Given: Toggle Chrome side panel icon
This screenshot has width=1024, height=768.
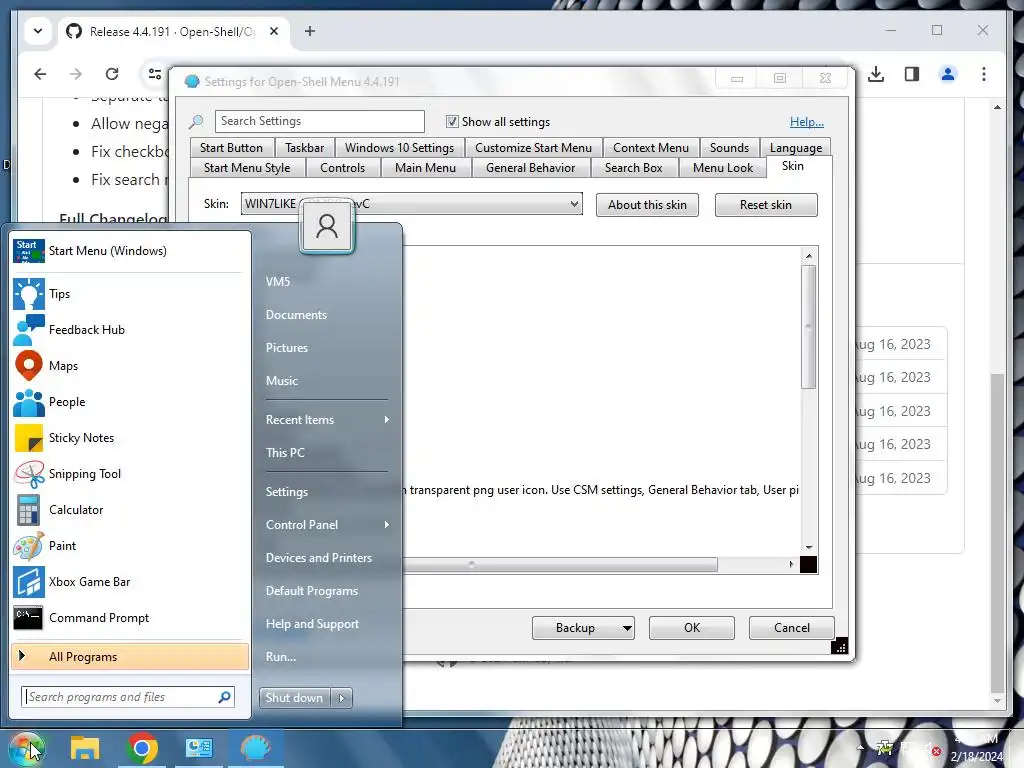Looking at the screenshot, I should [912, 74].
